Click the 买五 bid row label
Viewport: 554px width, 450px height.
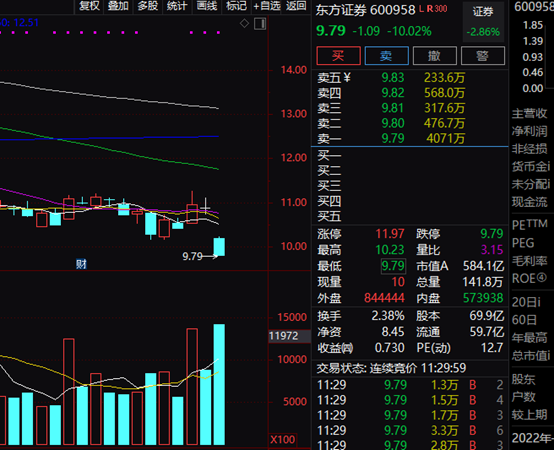click(329, 216)
